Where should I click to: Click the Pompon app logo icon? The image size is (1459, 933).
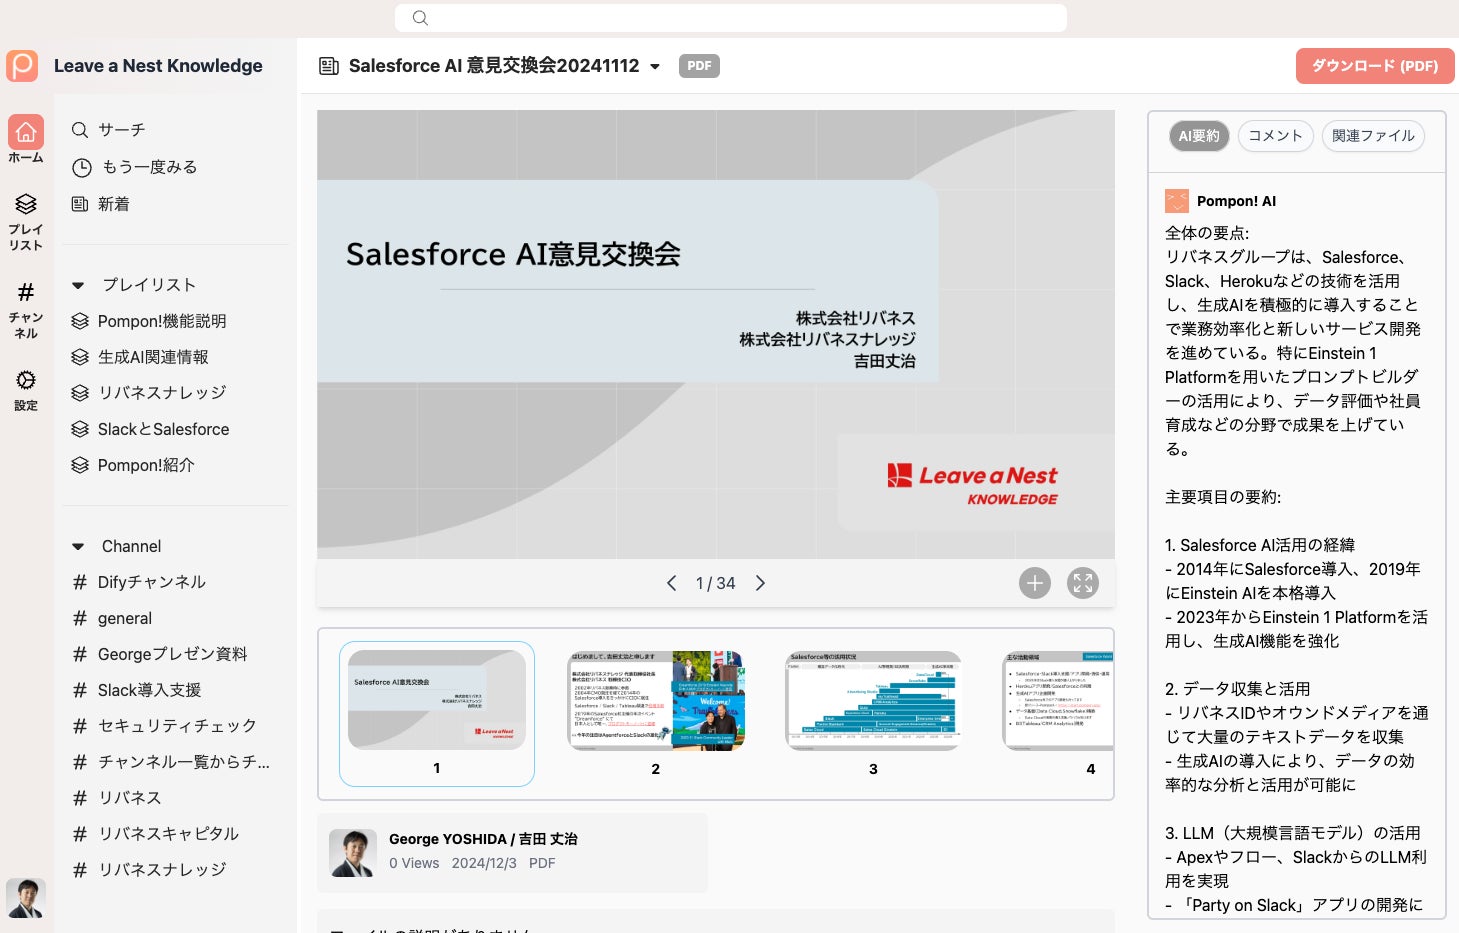[x=22, y=66]
